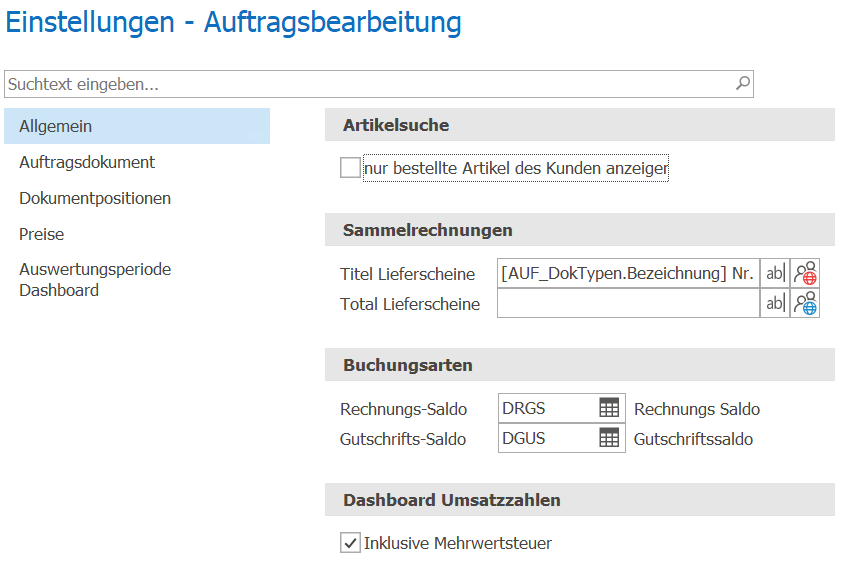The image size is (846, 567).
Task: Click the Total Lieferscheine label
Action: [x=410, y=304]
